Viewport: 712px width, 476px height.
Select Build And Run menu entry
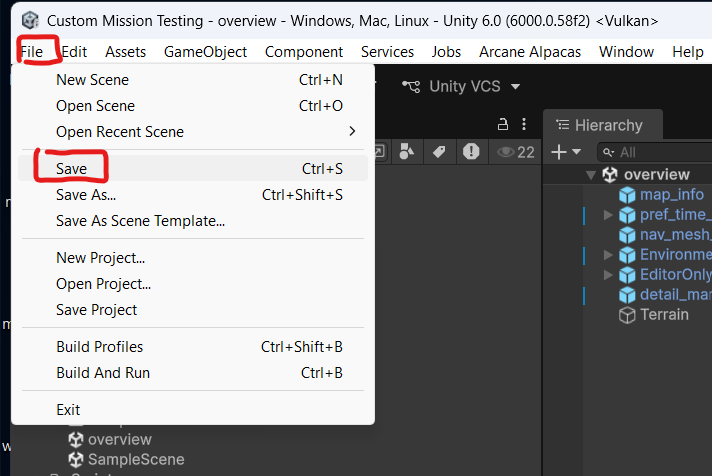[x=193, y=373]
